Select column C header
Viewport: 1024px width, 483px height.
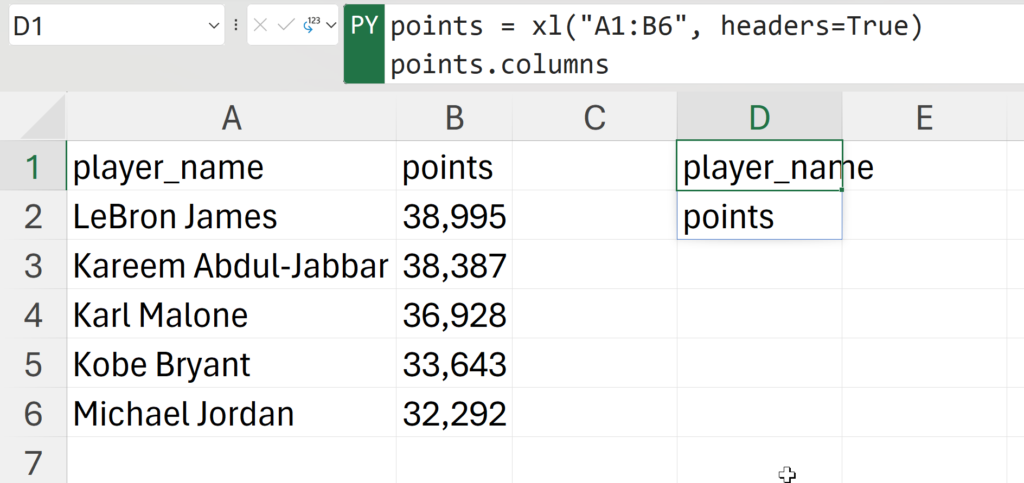(594, 118)
